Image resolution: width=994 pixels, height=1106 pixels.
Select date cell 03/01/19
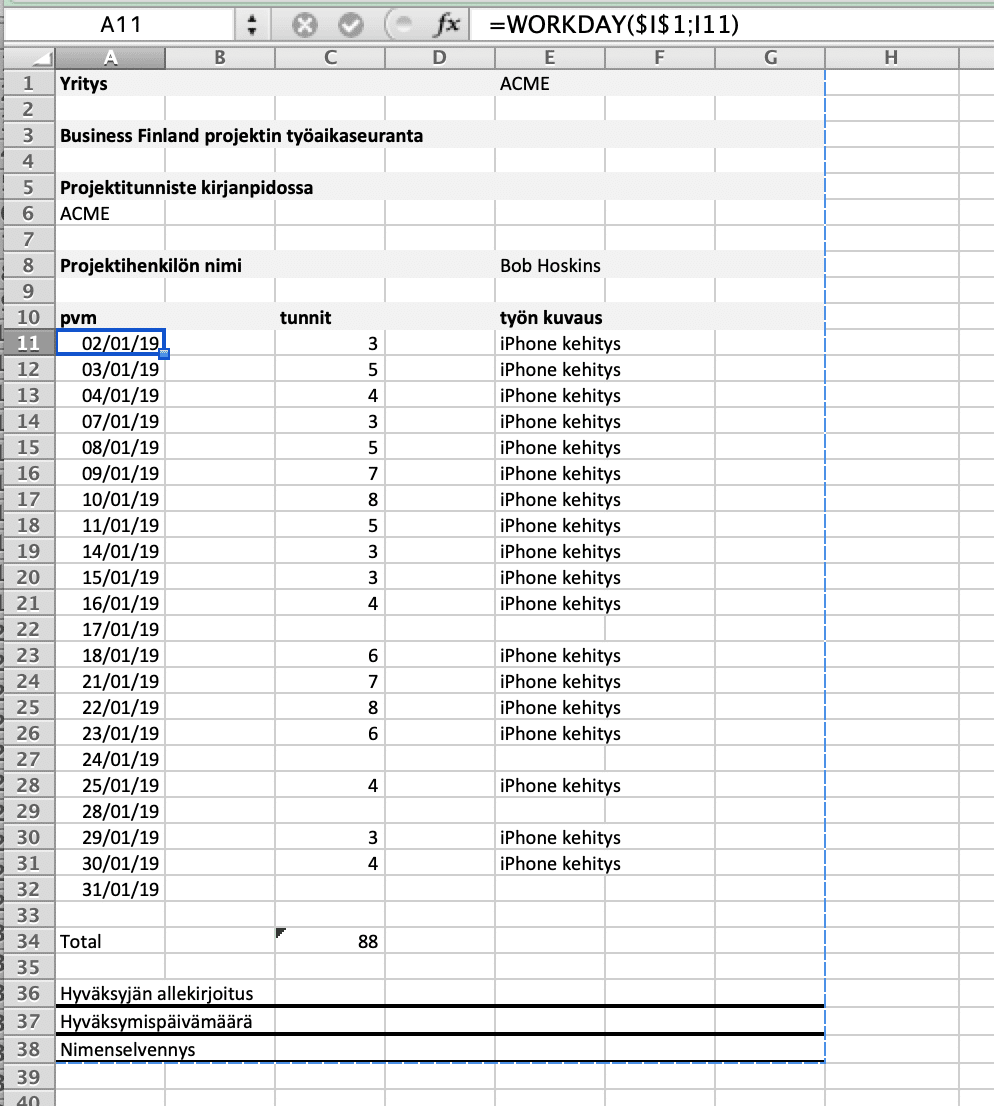pyautogui.click(x=110, y=370)
